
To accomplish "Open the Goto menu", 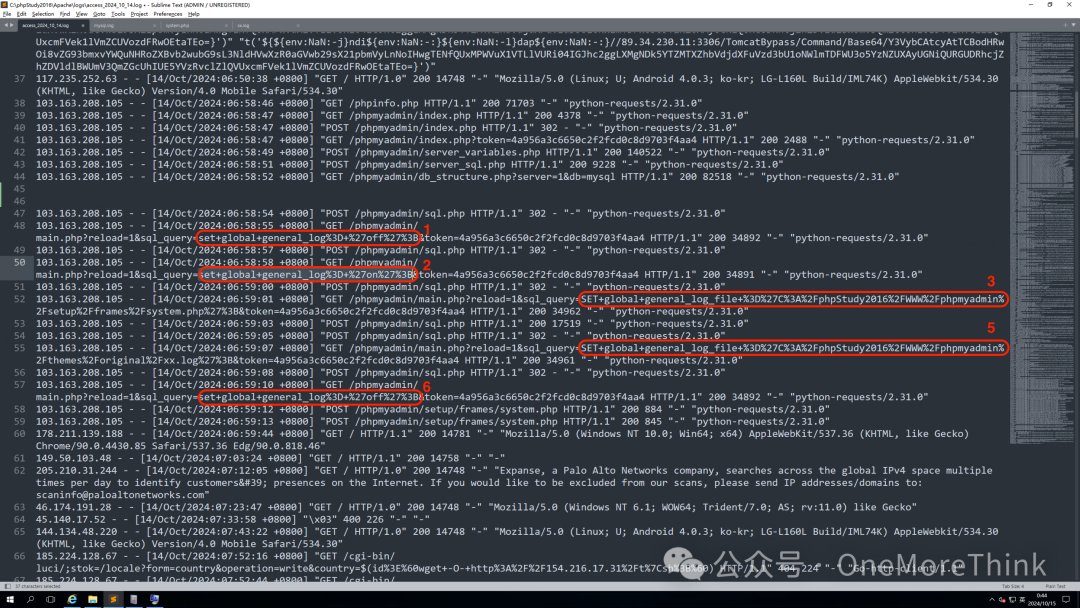I will 99,14.
